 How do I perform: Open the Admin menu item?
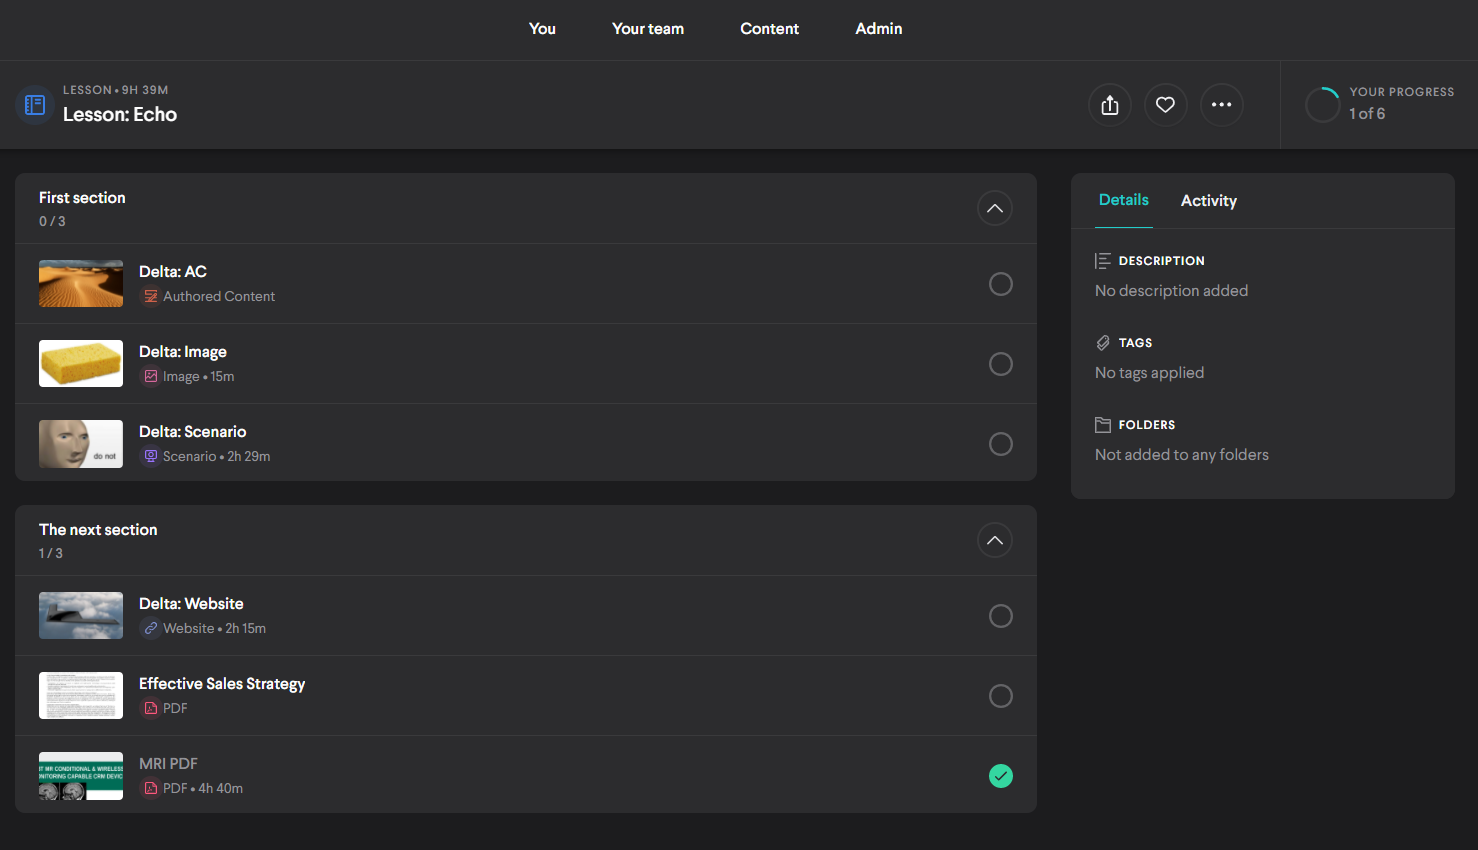tap(878, 29)
